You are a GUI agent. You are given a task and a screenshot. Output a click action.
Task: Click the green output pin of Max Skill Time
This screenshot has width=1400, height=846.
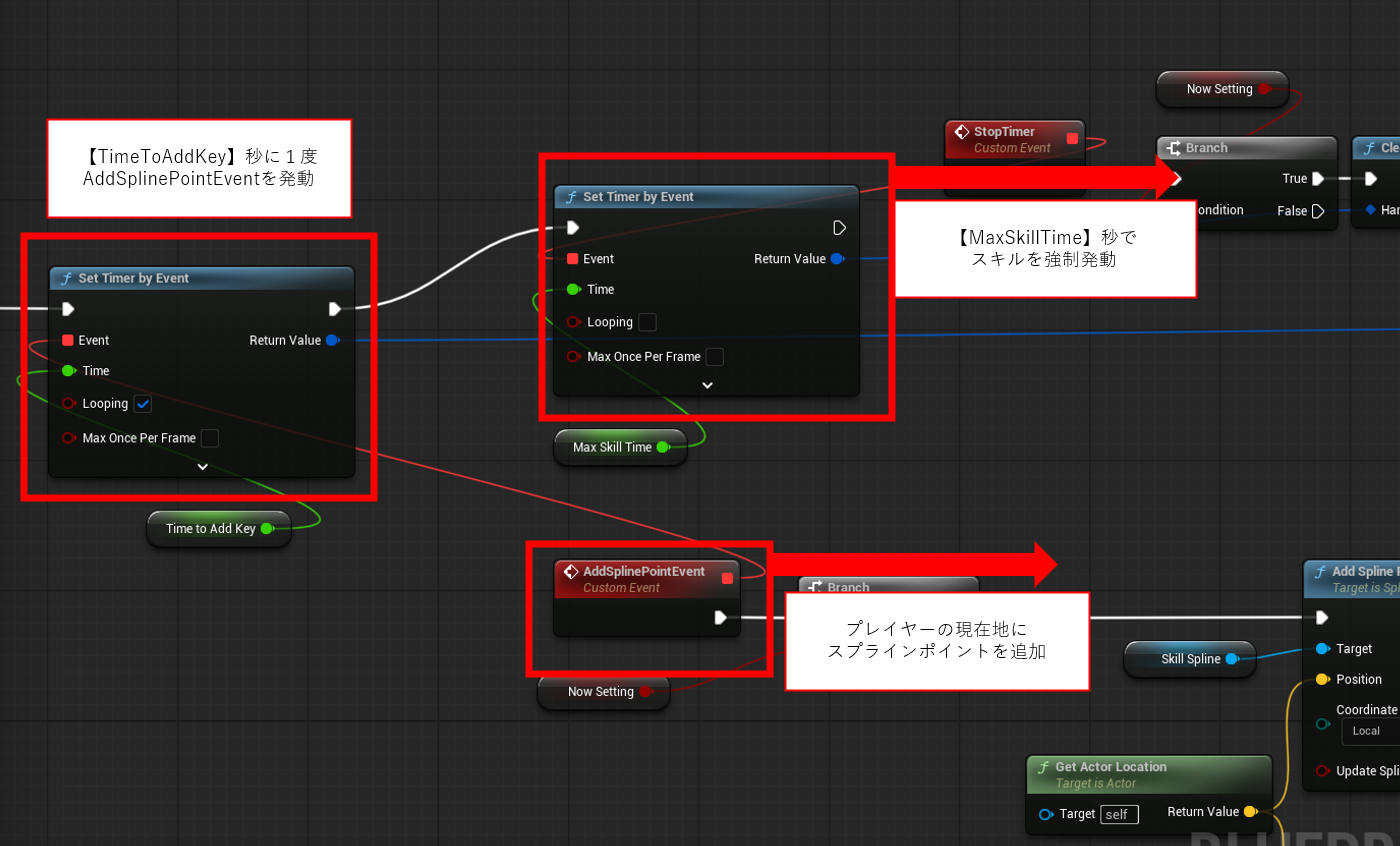pos(662,448)
